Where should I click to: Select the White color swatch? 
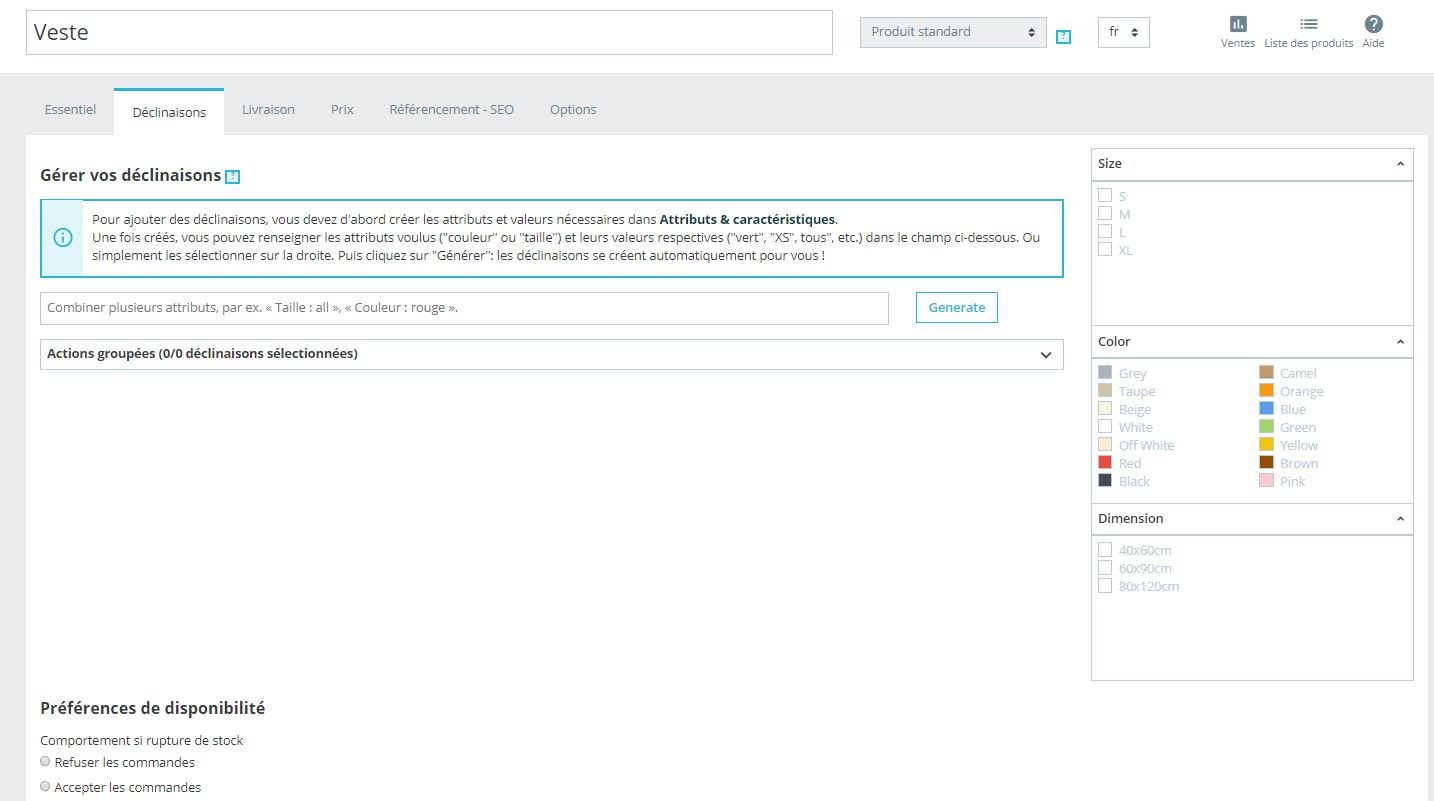click(x=1105, y=426)
